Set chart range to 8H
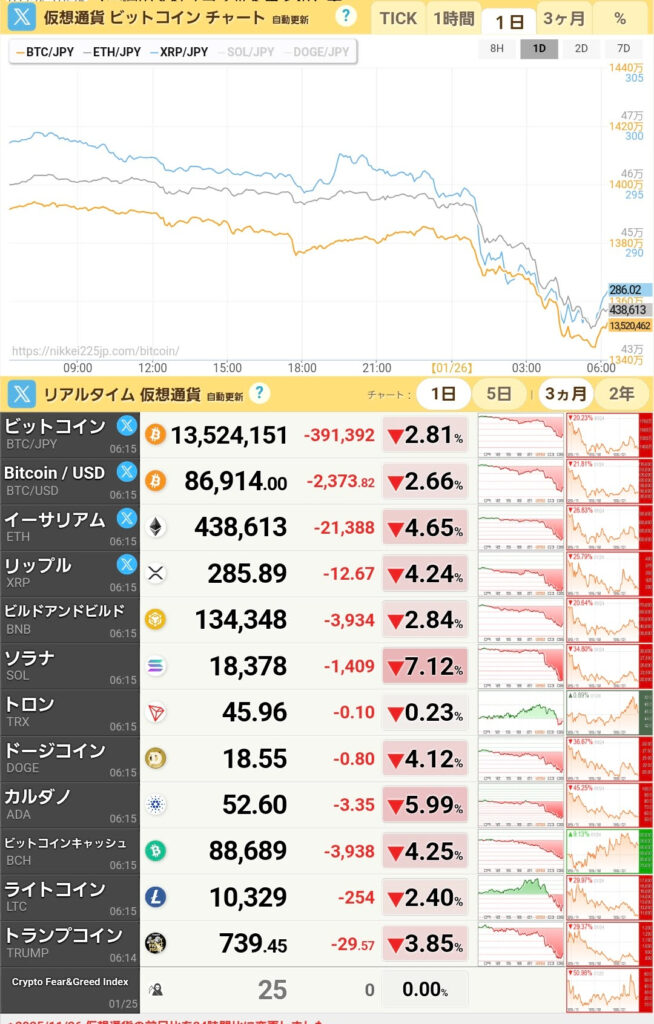Viewport: 654px width, 1024px height. [497, 48]
